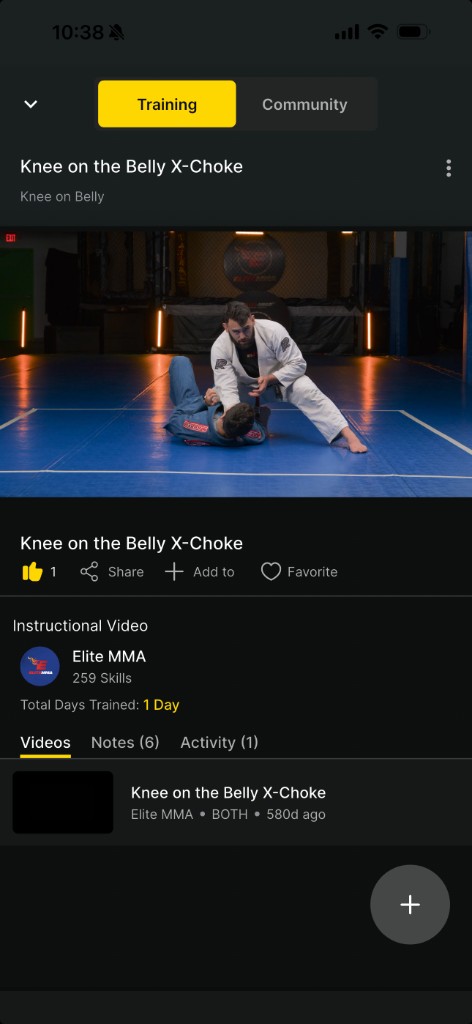
Task: Tap the yellow thumbs-up like icon
Action: [32, 572]
